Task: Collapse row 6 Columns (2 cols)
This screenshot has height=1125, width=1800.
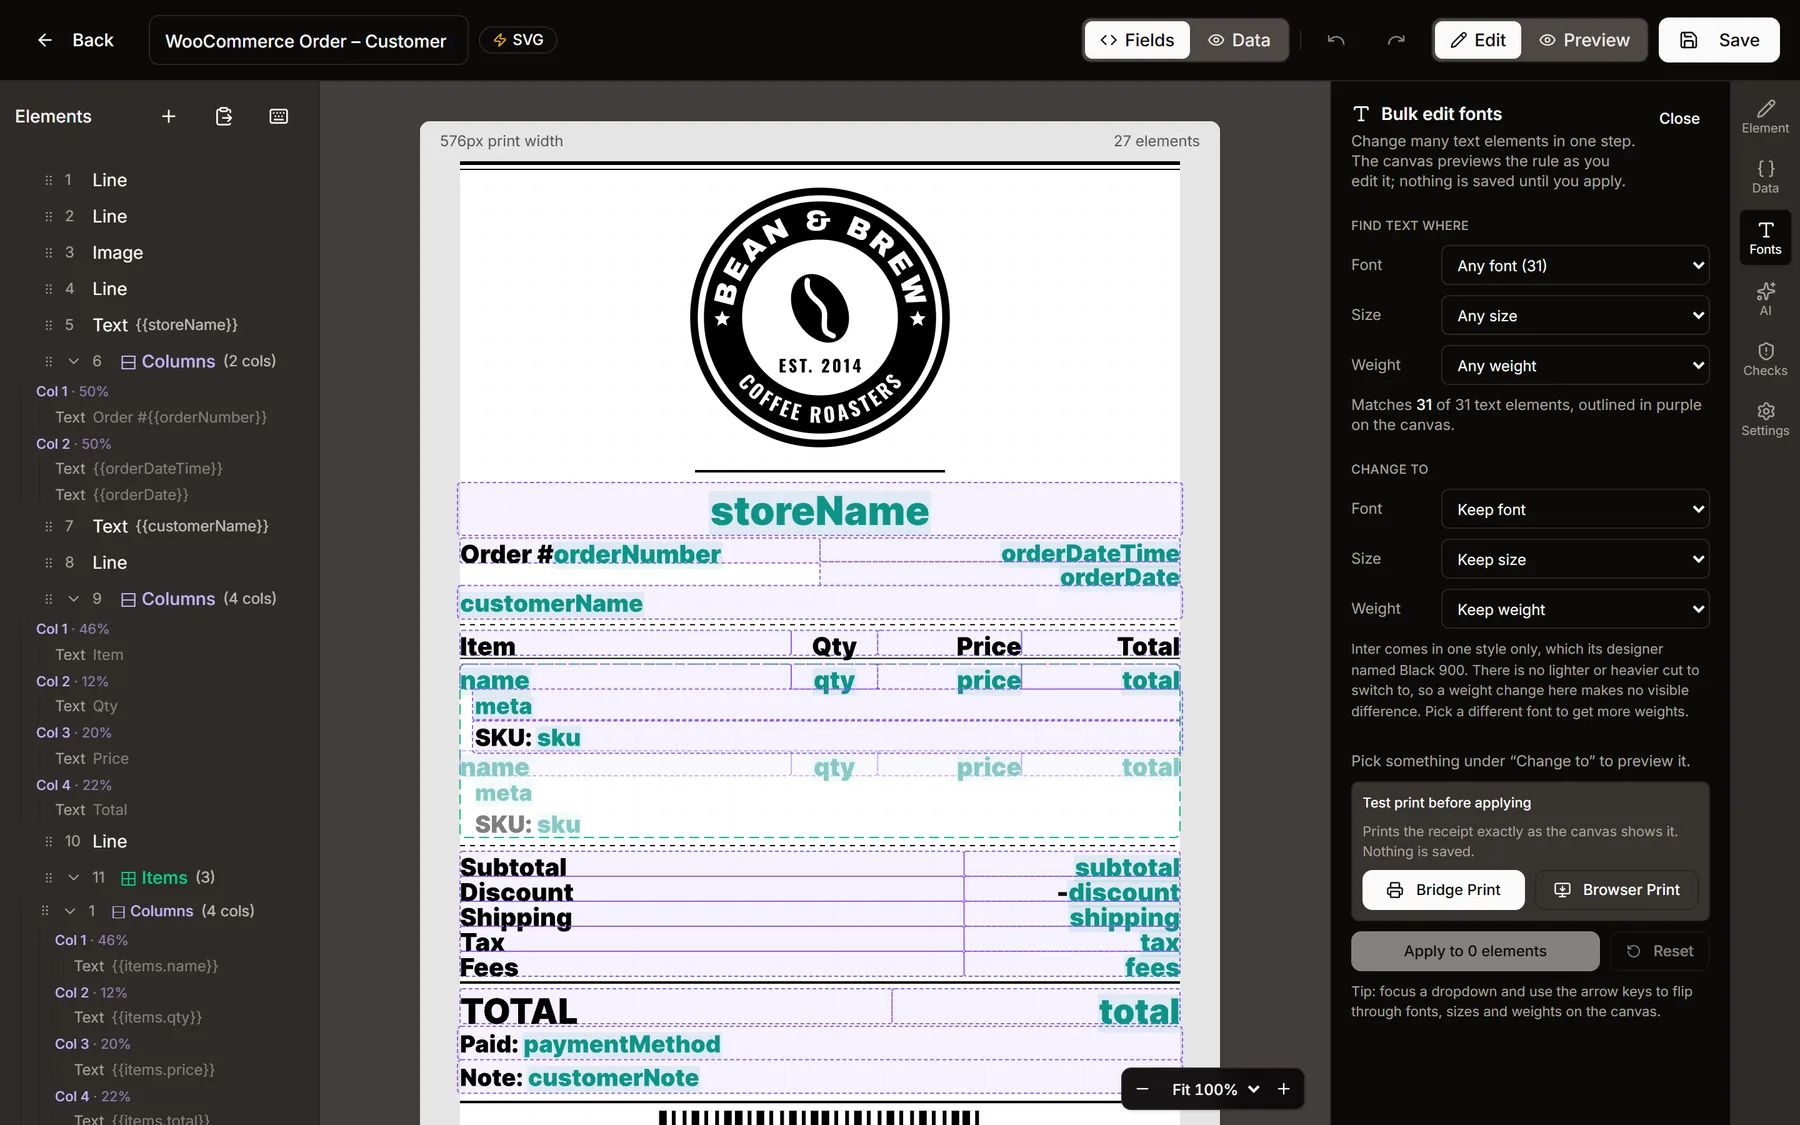Action: [x=73, y=362]
